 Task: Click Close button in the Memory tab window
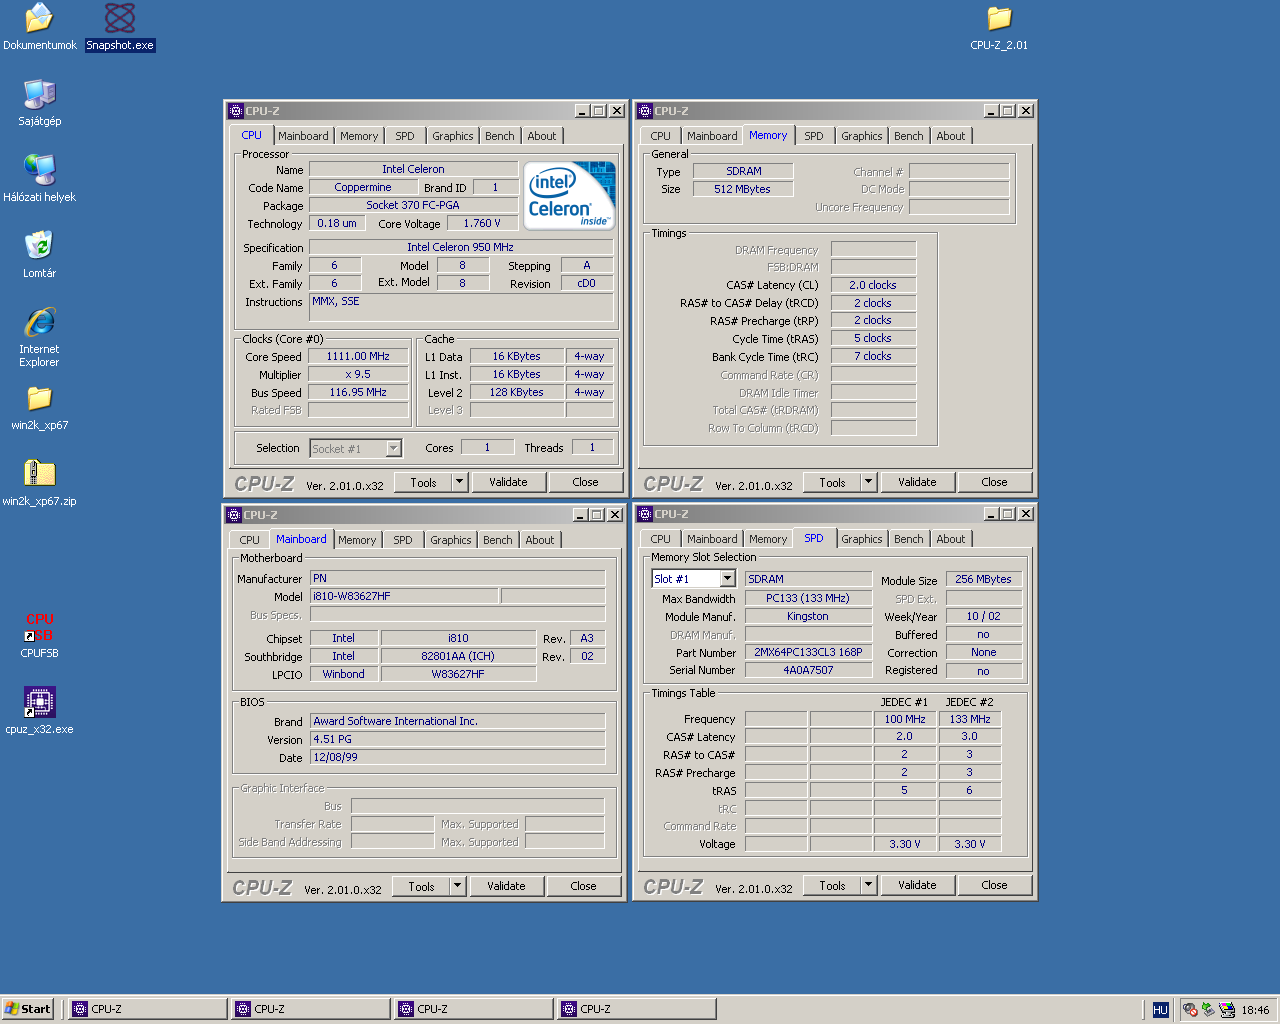pos(994,482)
